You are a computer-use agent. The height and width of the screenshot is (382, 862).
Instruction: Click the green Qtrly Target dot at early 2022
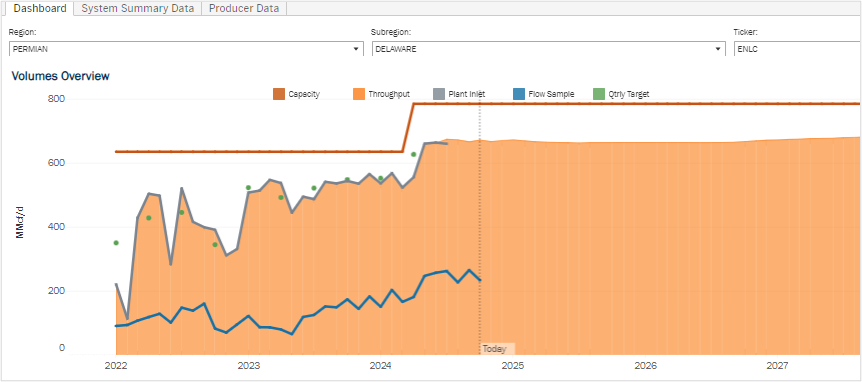[116, 243]
